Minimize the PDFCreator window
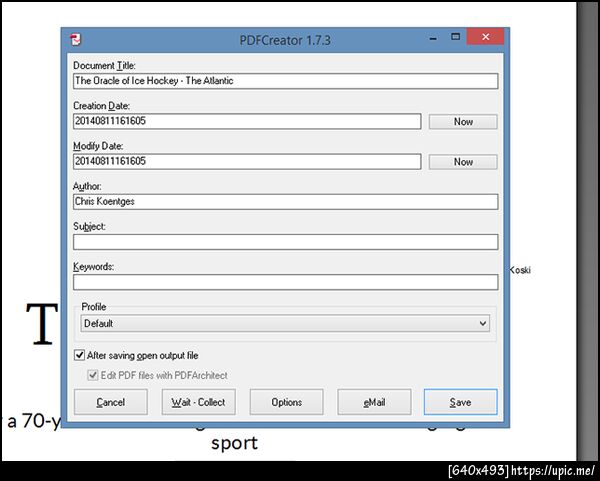This screenshot has height=481, width=600. click(433, 38)
